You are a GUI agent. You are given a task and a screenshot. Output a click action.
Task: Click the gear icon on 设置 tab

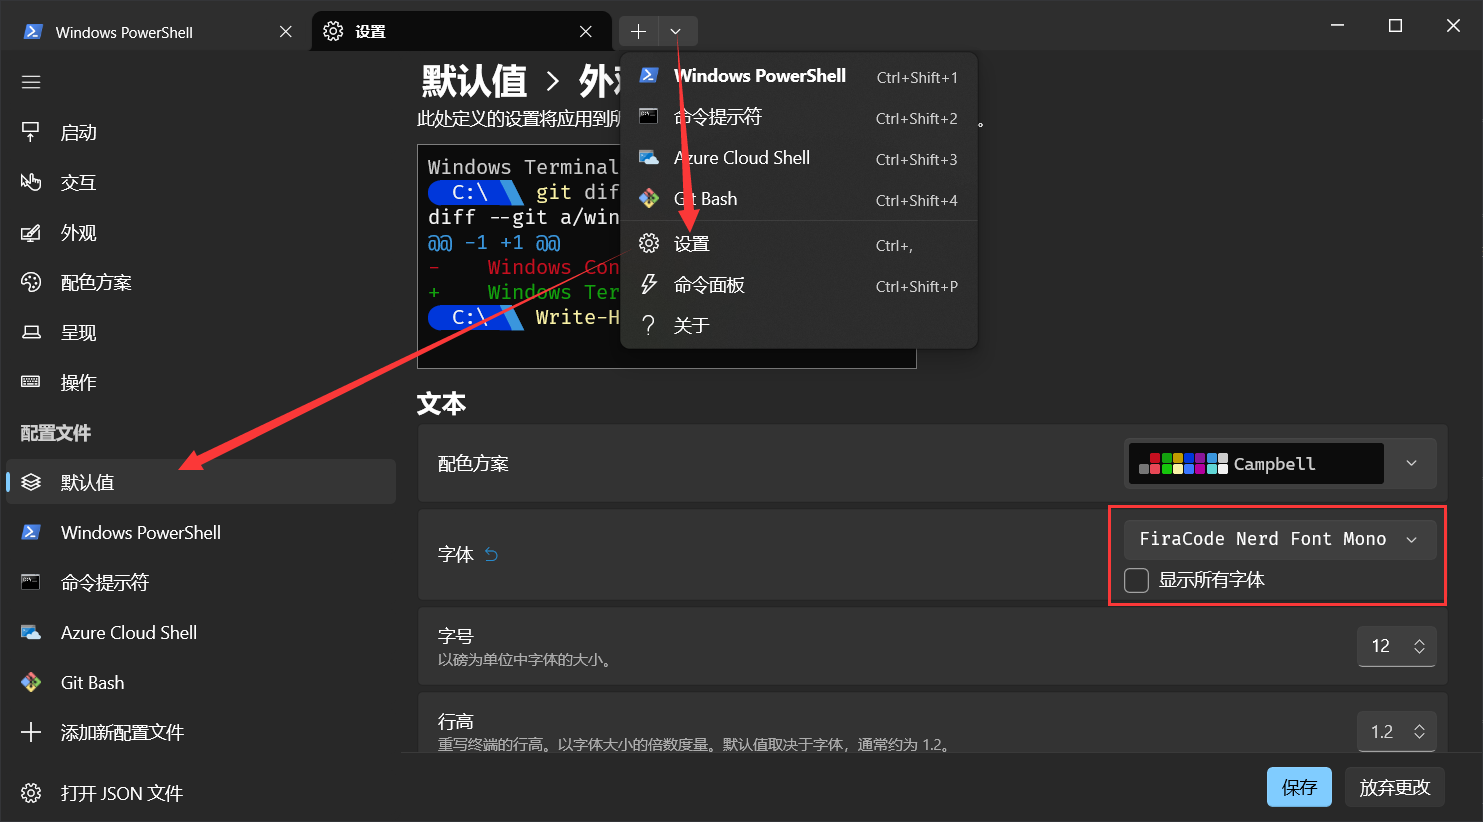(x=334, y=32)
